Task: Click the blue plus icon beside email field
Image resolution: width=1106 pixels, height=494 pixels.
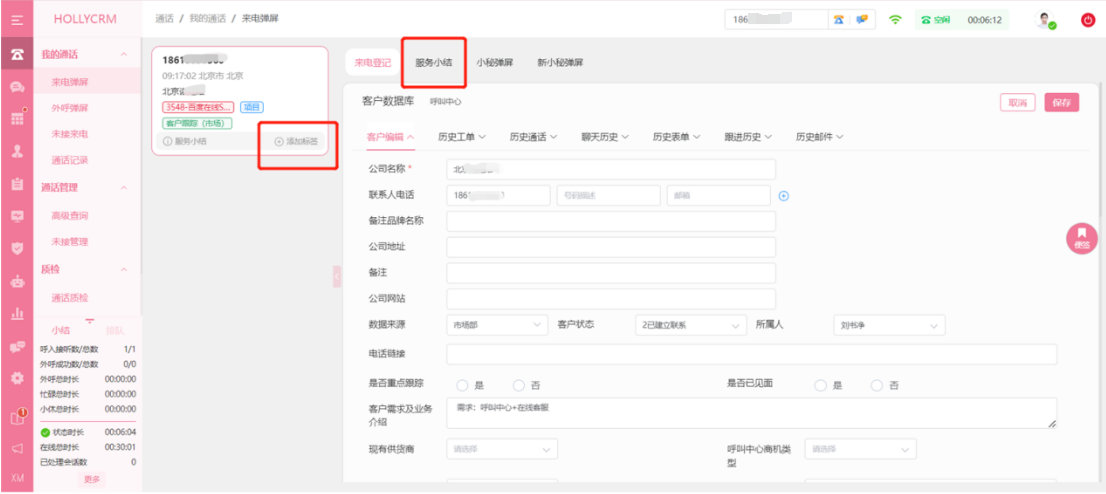Action: (x=783, y=195)
